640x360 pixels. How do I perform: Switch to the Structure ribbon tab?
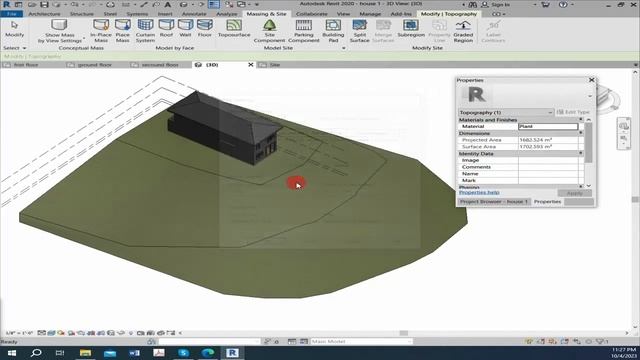82,14
